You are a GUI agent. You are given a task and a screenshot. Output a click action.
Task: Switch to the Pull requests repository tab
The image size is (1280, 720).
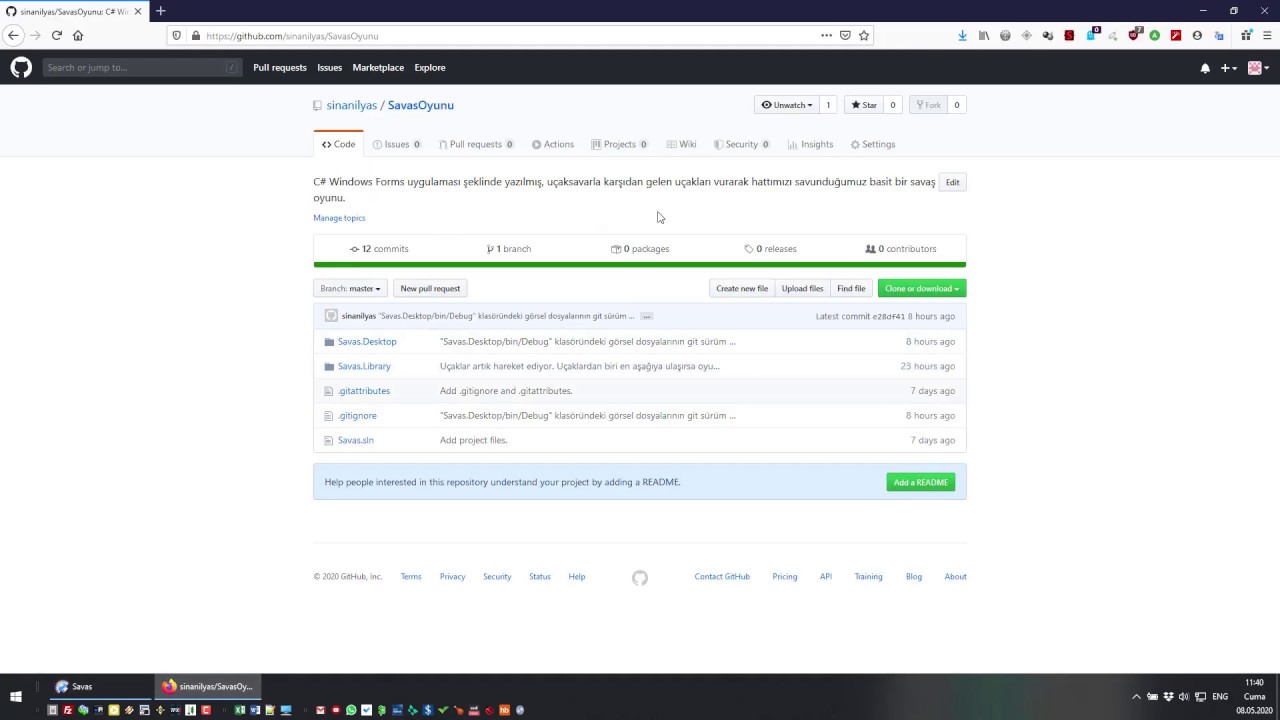point(476,144)
